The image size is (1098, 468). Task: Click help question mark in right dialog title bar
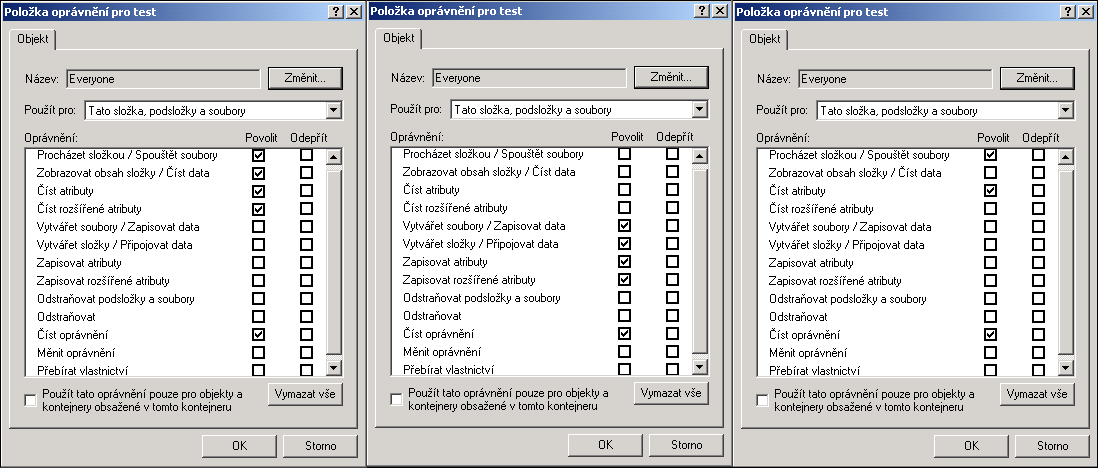pos(1067,12)
